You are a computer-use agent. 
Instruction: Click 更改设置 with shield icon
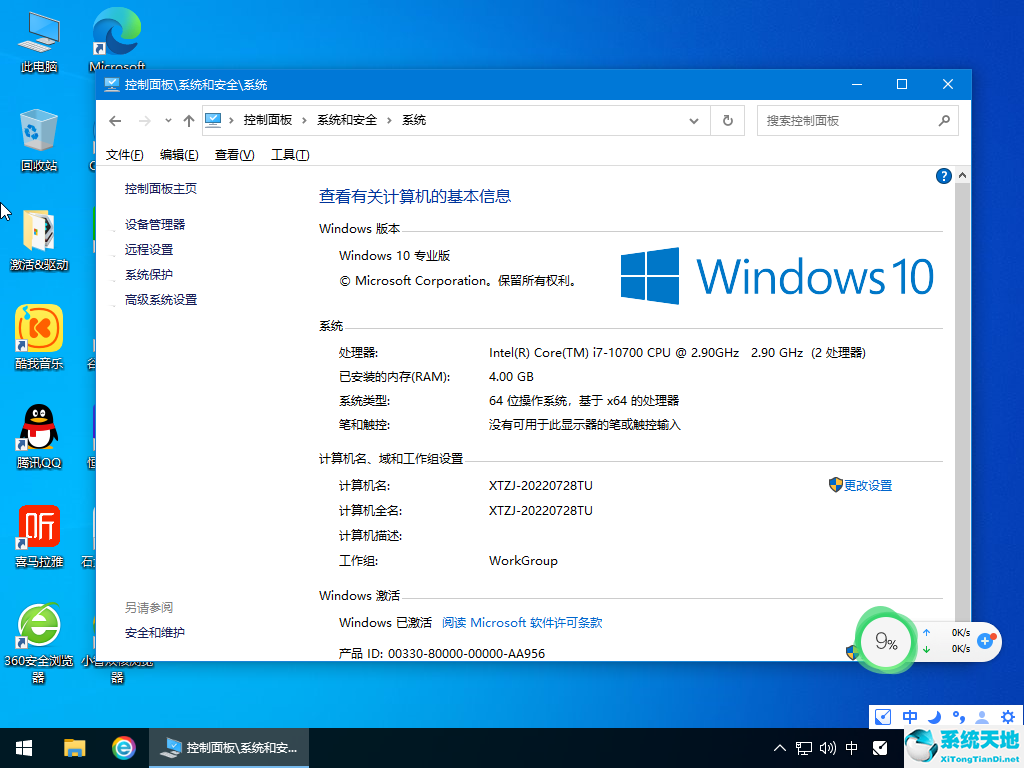pyautogui.click(x=860, y=485)
